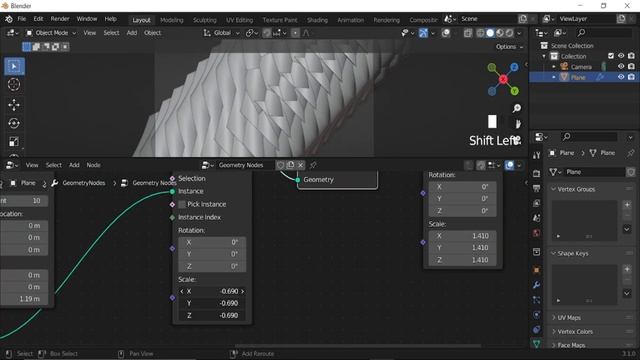Collapse the Vertex Groups panel

pos(553,189)
